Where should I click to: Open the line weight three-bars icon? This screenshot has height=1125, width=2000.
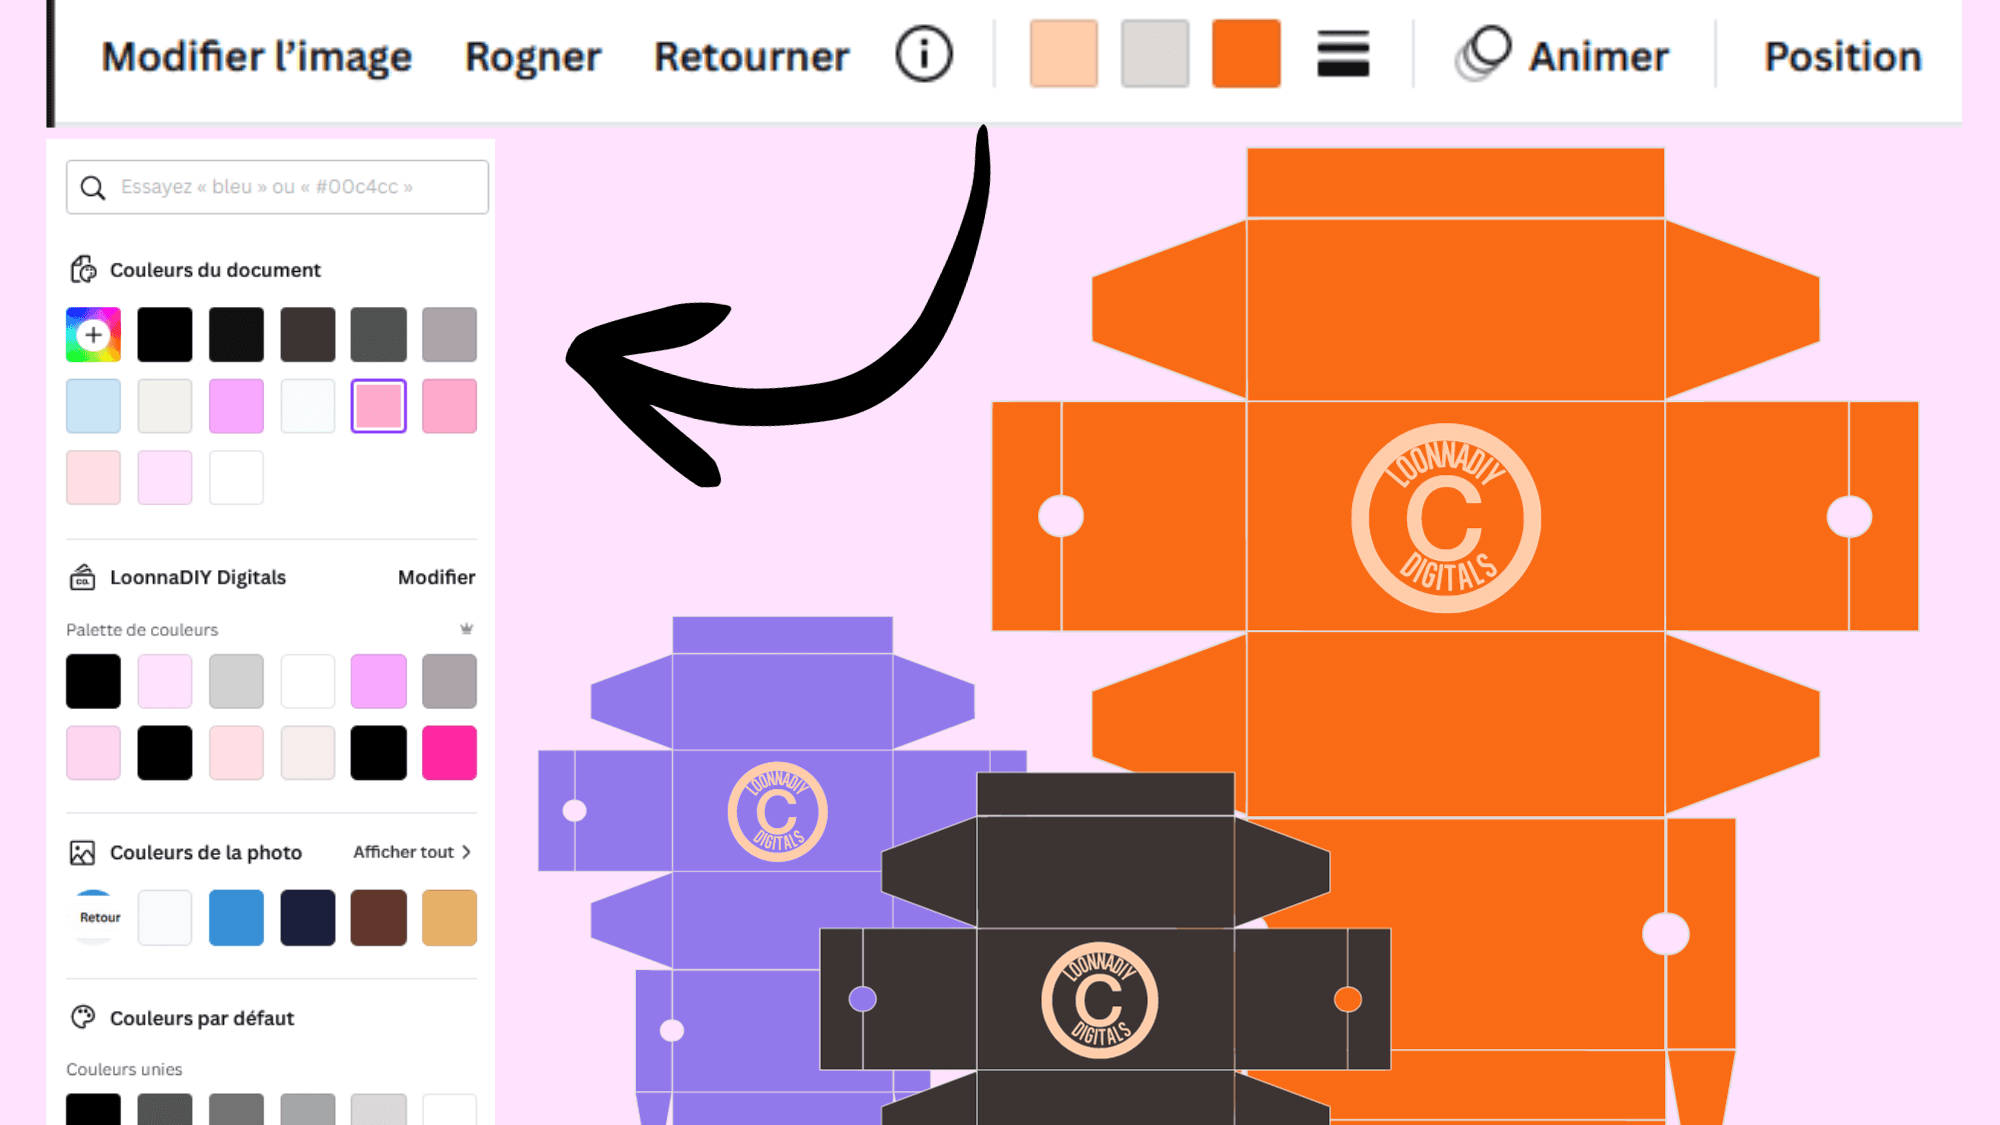(x=1343, y=54)
